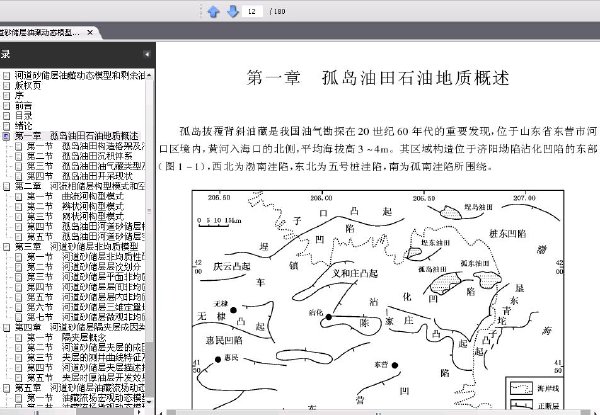This screenshot has height=415, width=600.
Task: Open section 第二节 辫状河构型模式
Action: [75, 207]
